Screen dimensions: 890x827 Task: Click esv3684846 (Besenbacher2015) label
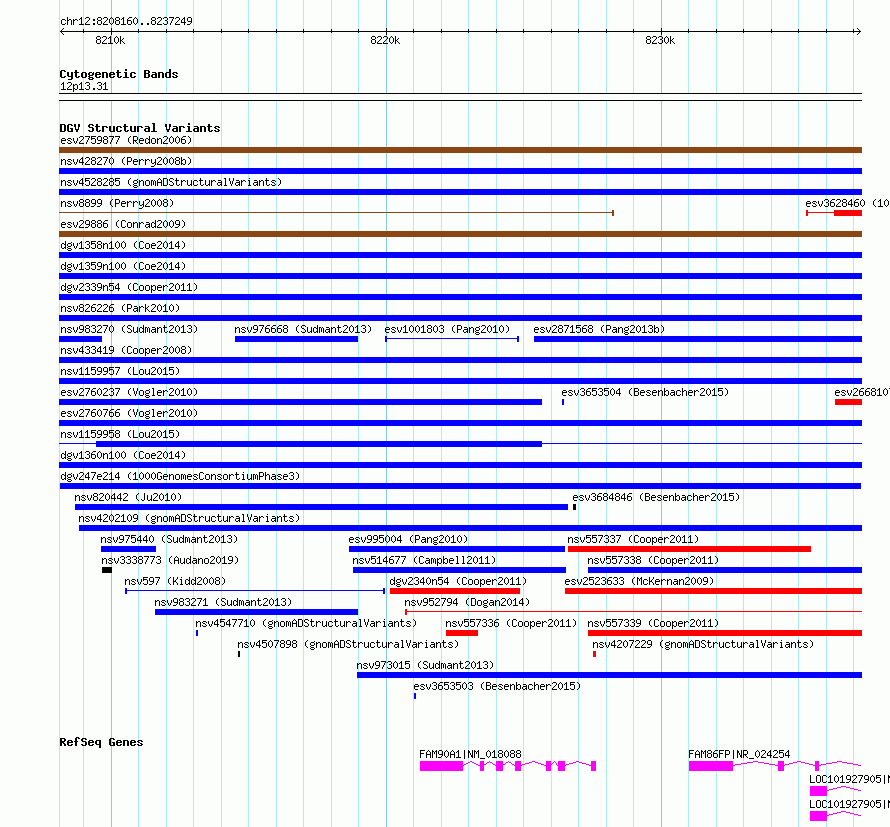click(656, 497)
